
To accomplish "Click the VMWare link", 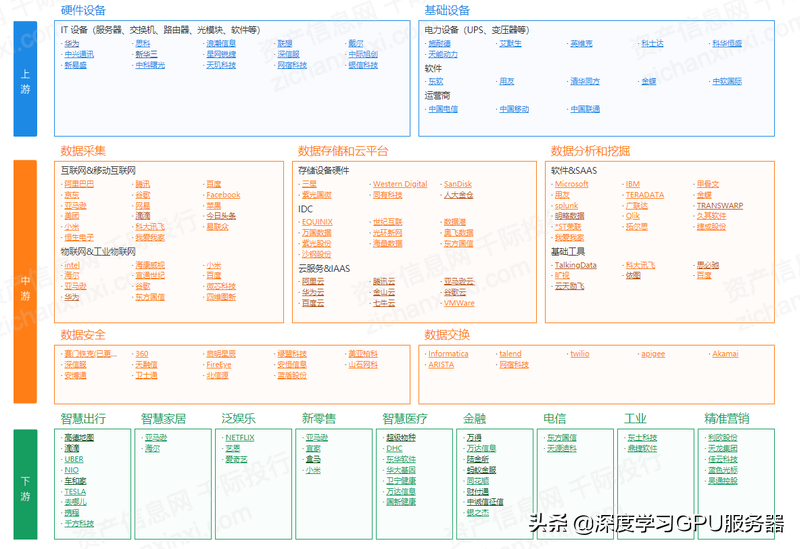I will click(459, 303).
